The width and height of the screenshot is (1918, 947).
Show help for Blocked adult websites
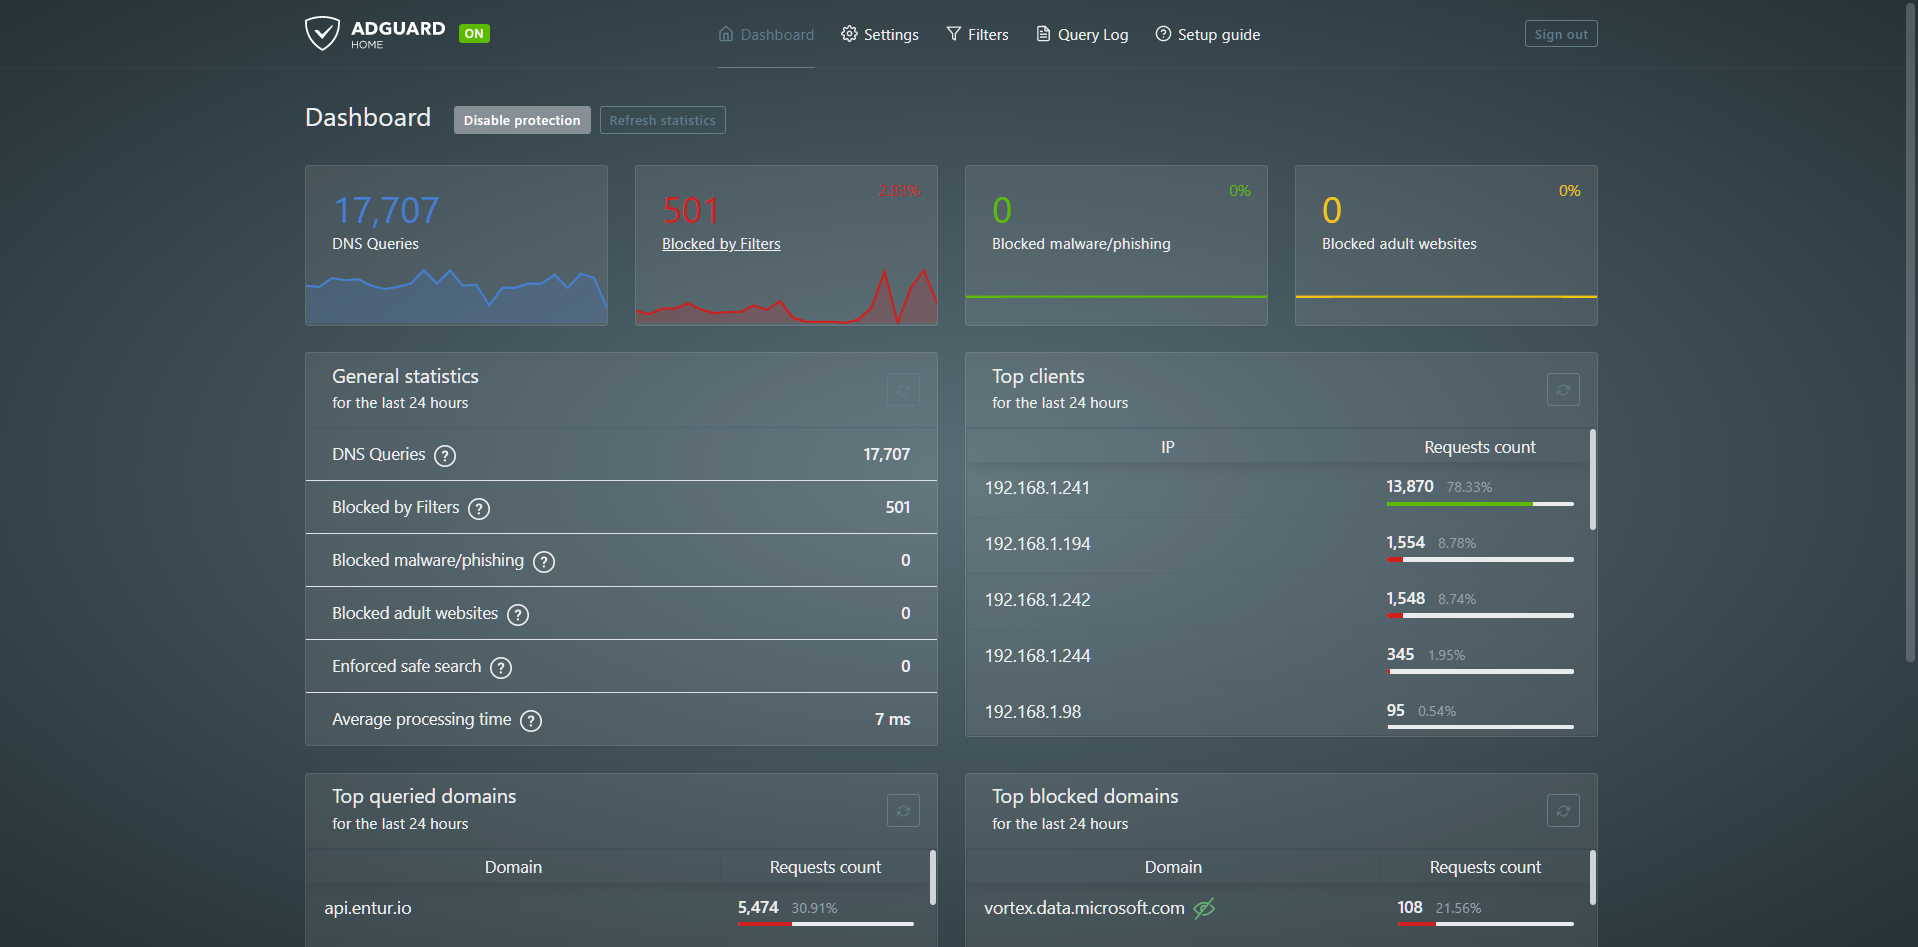click(517, 615)
